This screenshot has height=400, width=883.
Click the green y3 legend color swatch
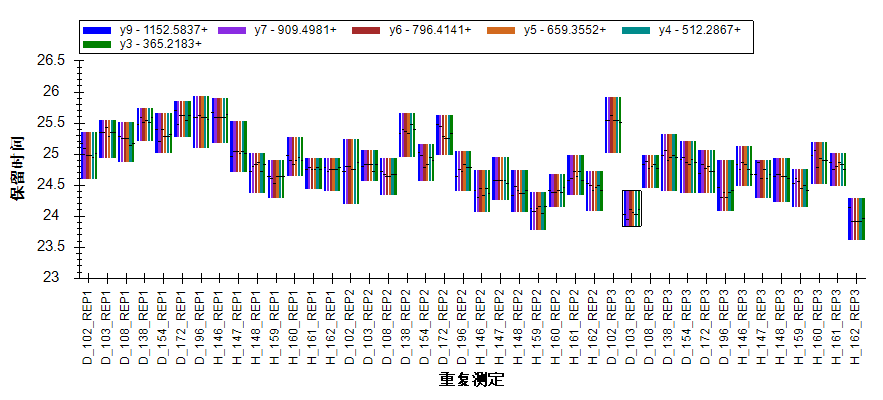coord(98,44)
